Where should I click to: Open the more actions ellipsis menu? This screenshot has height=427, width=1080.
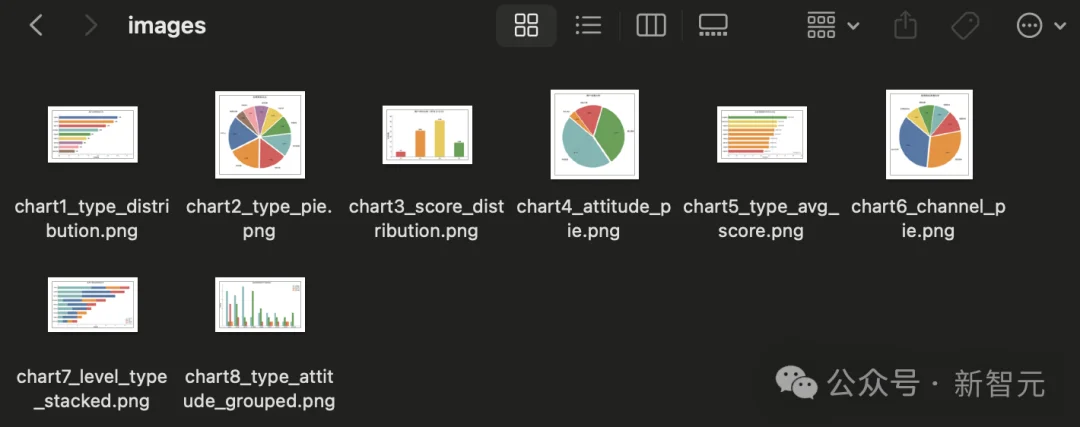click(1029, 26)
